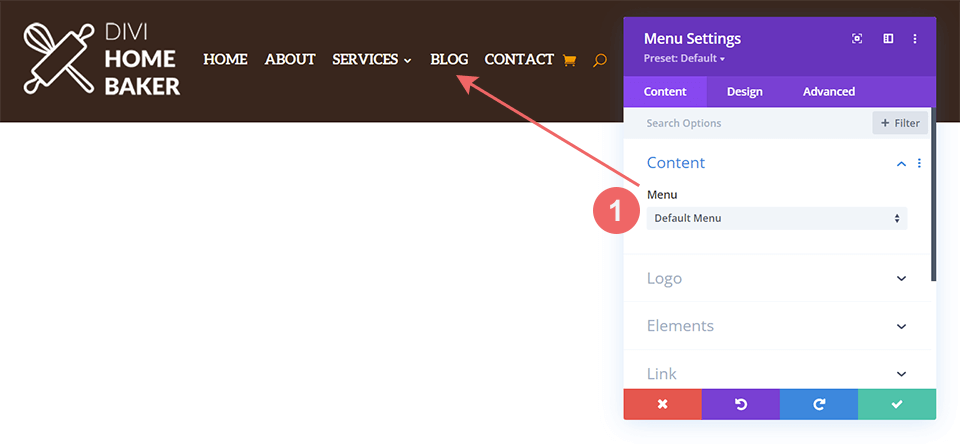Go to the About menu item

coord(290,59)
